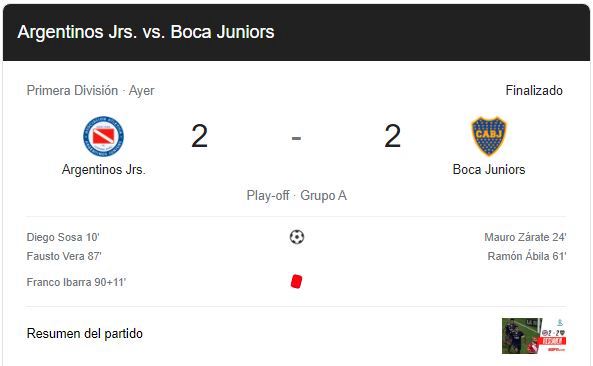Screen dimensions: 593x366
Task: Click the Primera División league label
Action: pos(72,90)
